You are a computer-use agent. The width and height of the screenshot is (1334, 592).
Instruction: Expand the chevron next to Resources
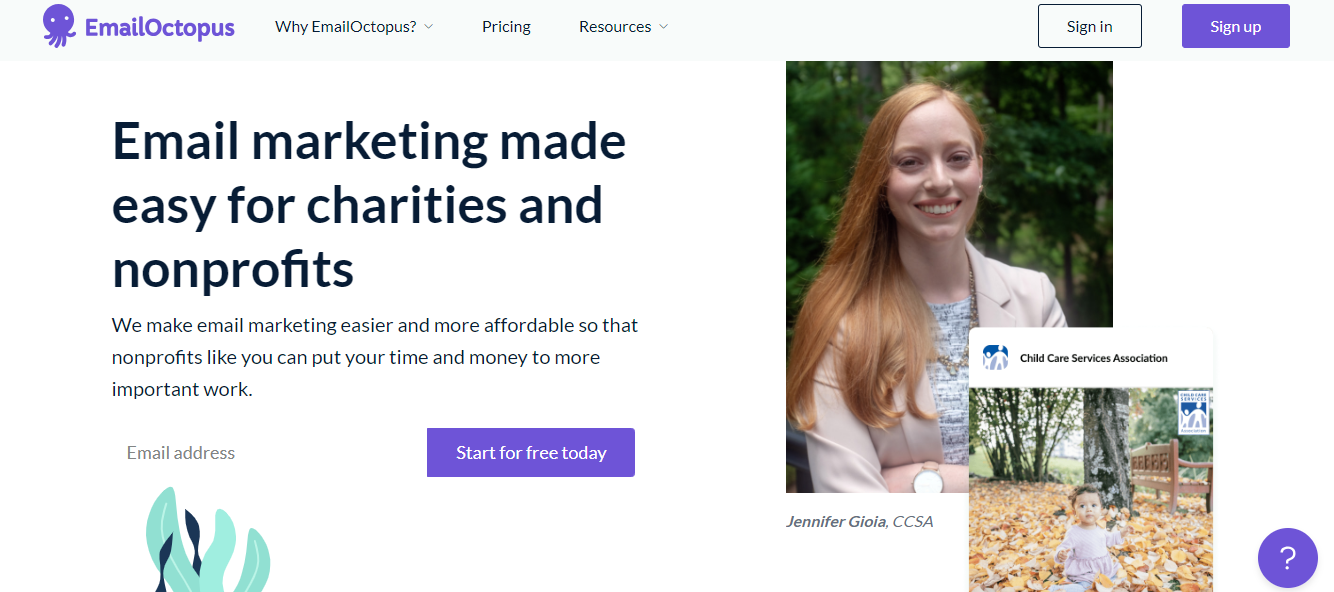[663, 27]
